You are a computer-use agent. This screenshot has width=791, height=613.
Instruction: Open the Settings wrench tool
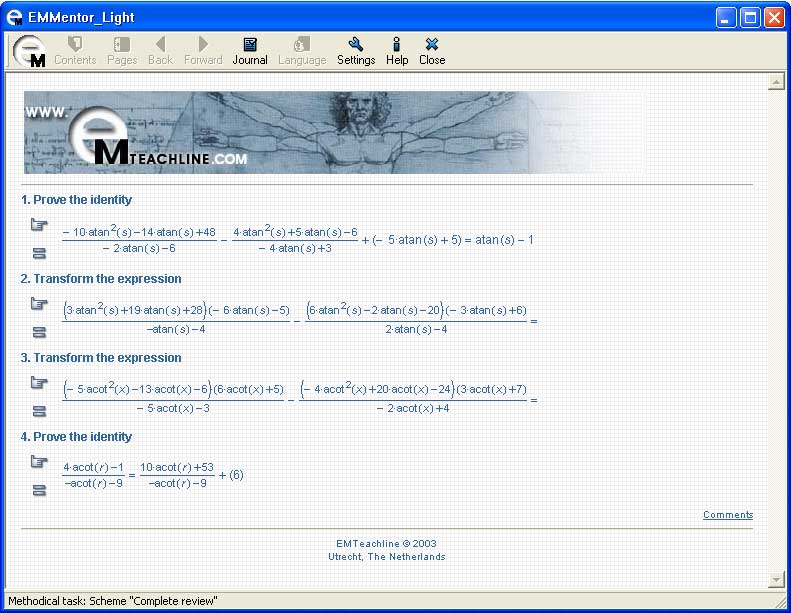(x=355, y=51)
